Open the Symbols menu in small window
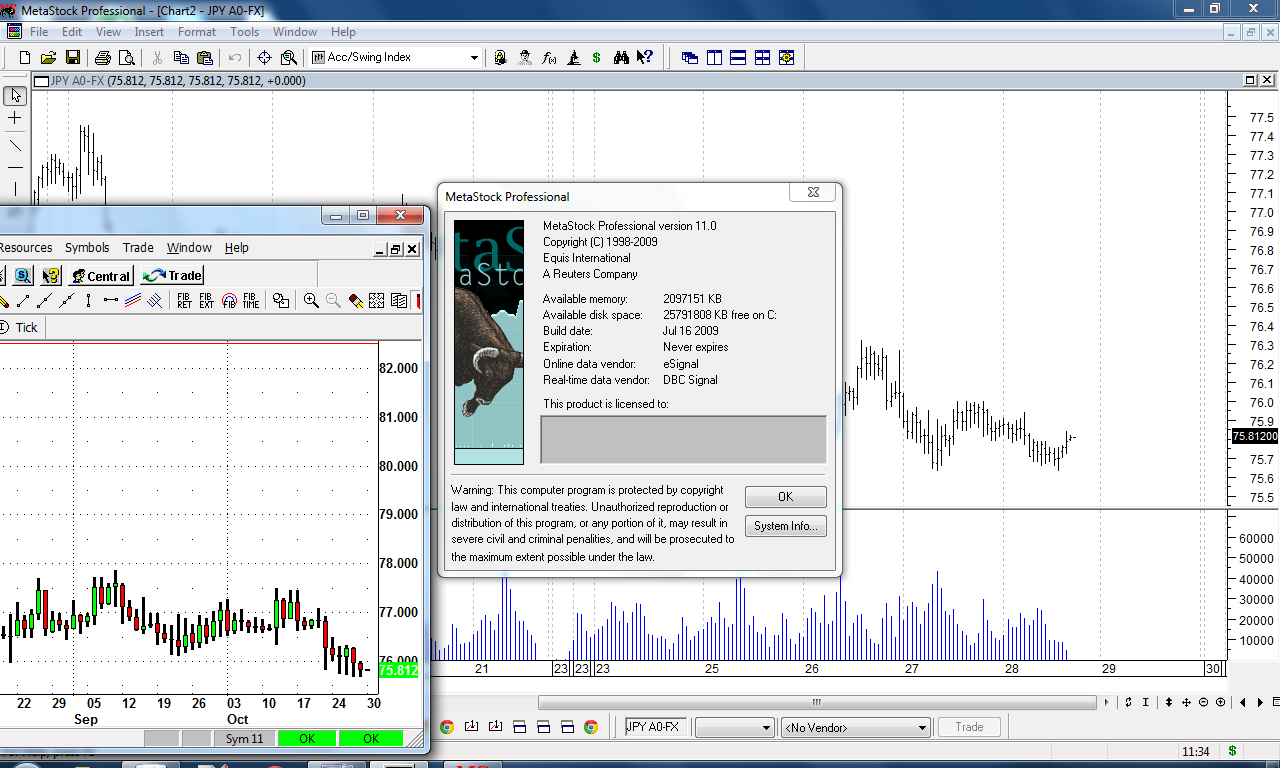This screenshot has width=1280, height=768. coord(87,248)
